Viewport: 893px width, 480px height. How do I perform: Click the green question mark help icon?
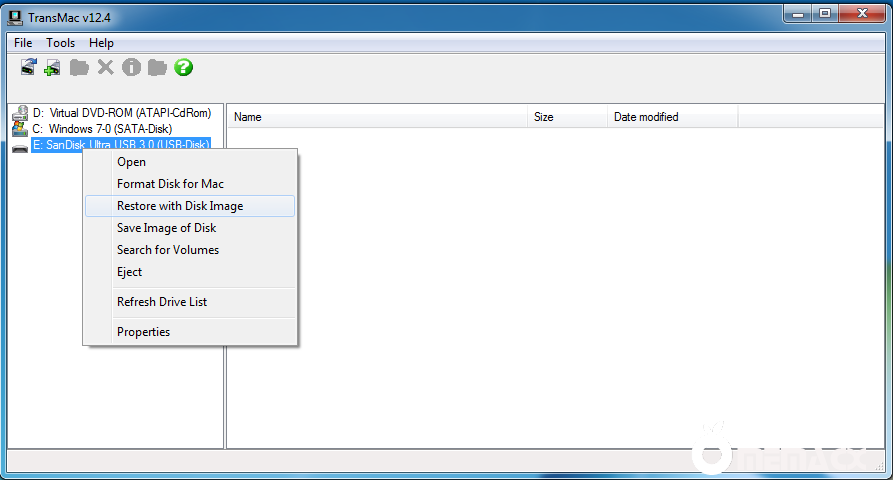click(x=183, y=67)
